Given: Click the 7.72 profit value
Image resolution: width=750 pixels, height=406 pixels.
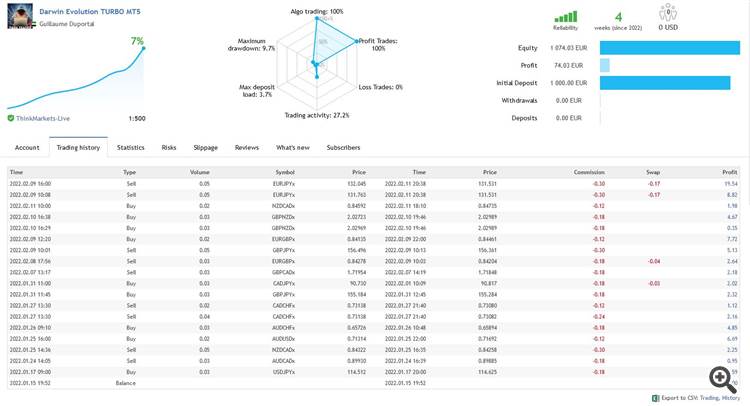Looking at the screenshot, I should [732, 239].
